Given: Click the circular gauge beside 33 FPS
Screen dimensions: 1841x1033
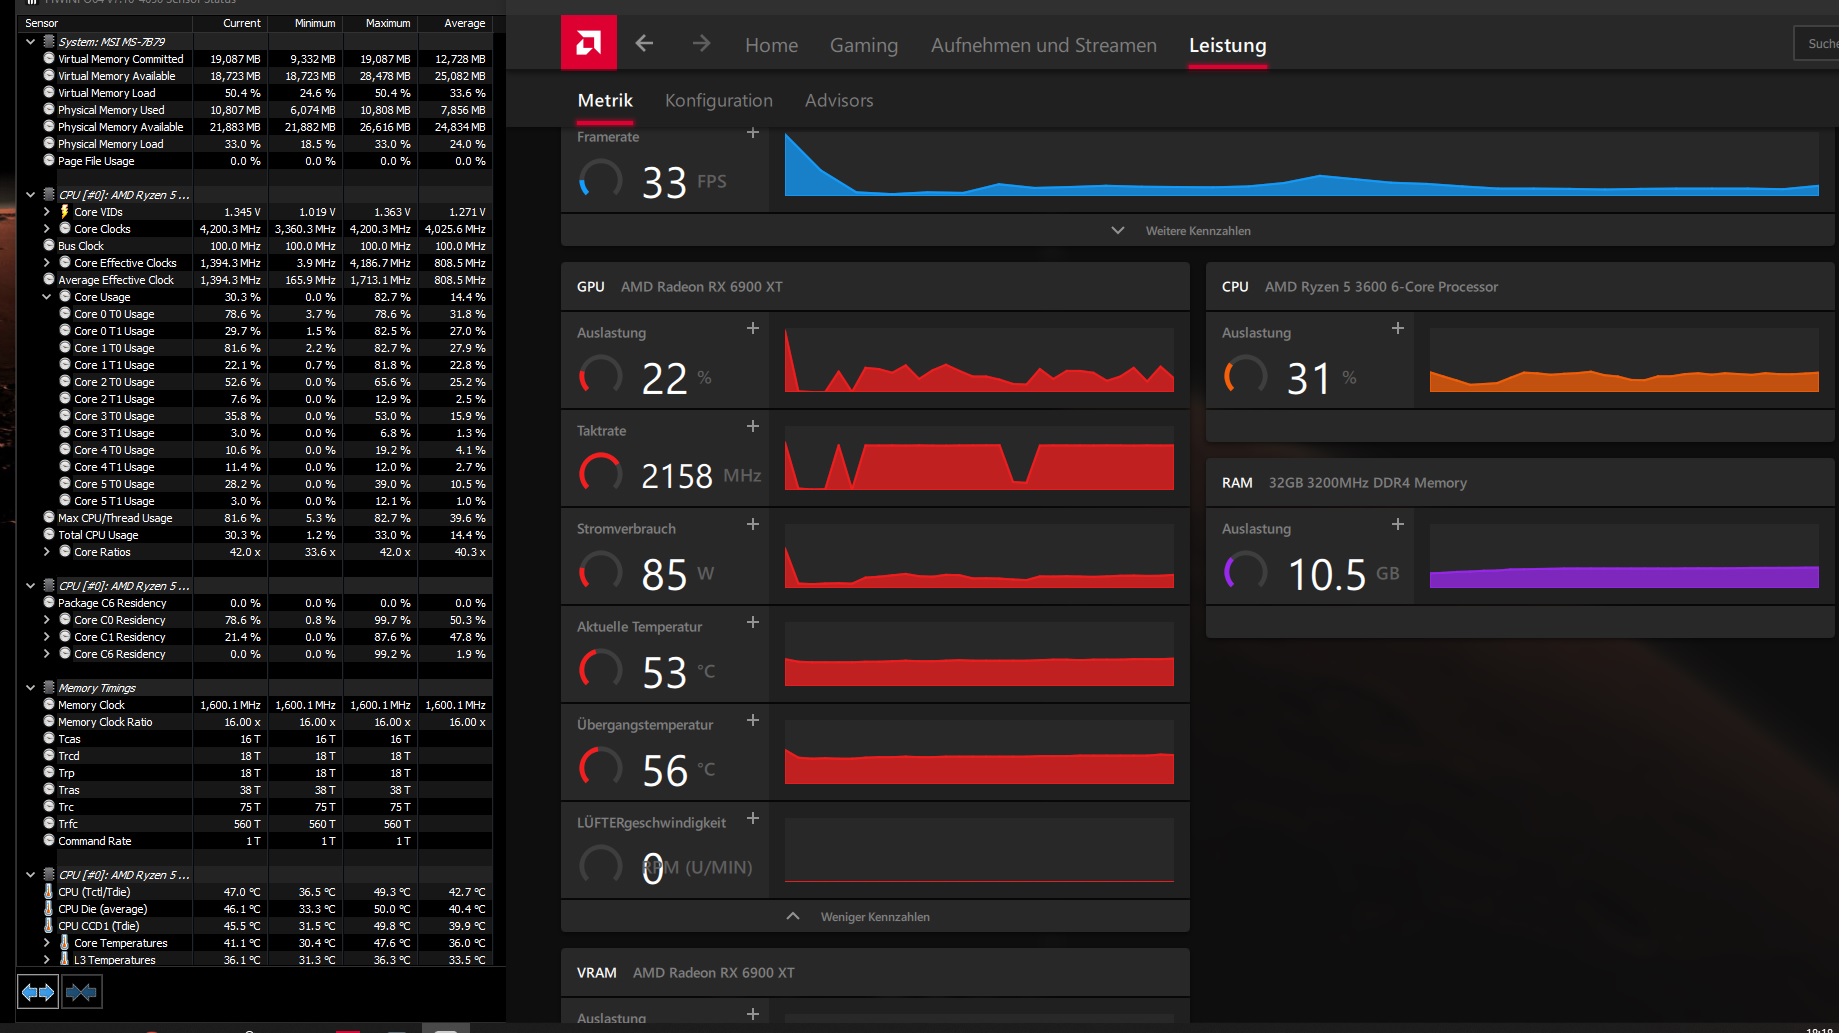Looking at the screenshot, I should coord(601,180).
